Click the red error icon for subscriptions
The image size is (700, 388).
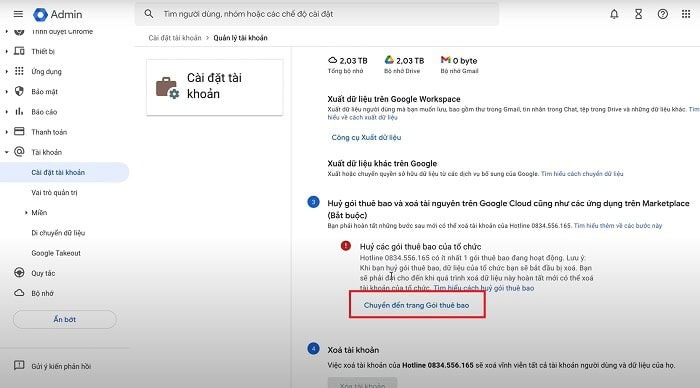(346, 246)
